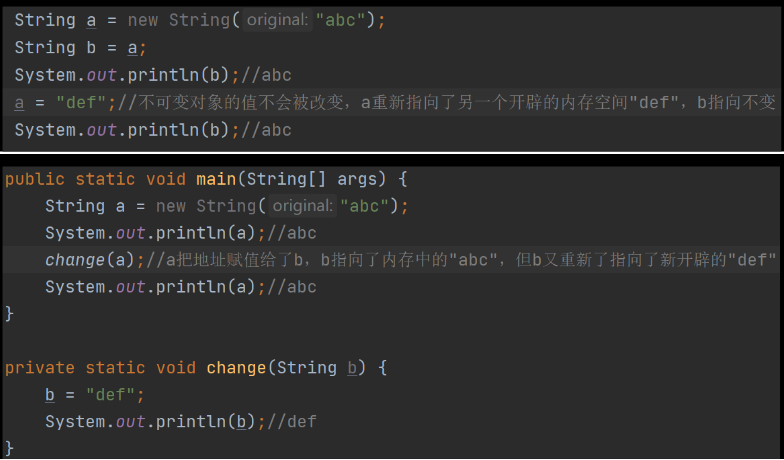Screen dimensions: 784x460
Task: Click the main method name
Action: coord(216,179)
